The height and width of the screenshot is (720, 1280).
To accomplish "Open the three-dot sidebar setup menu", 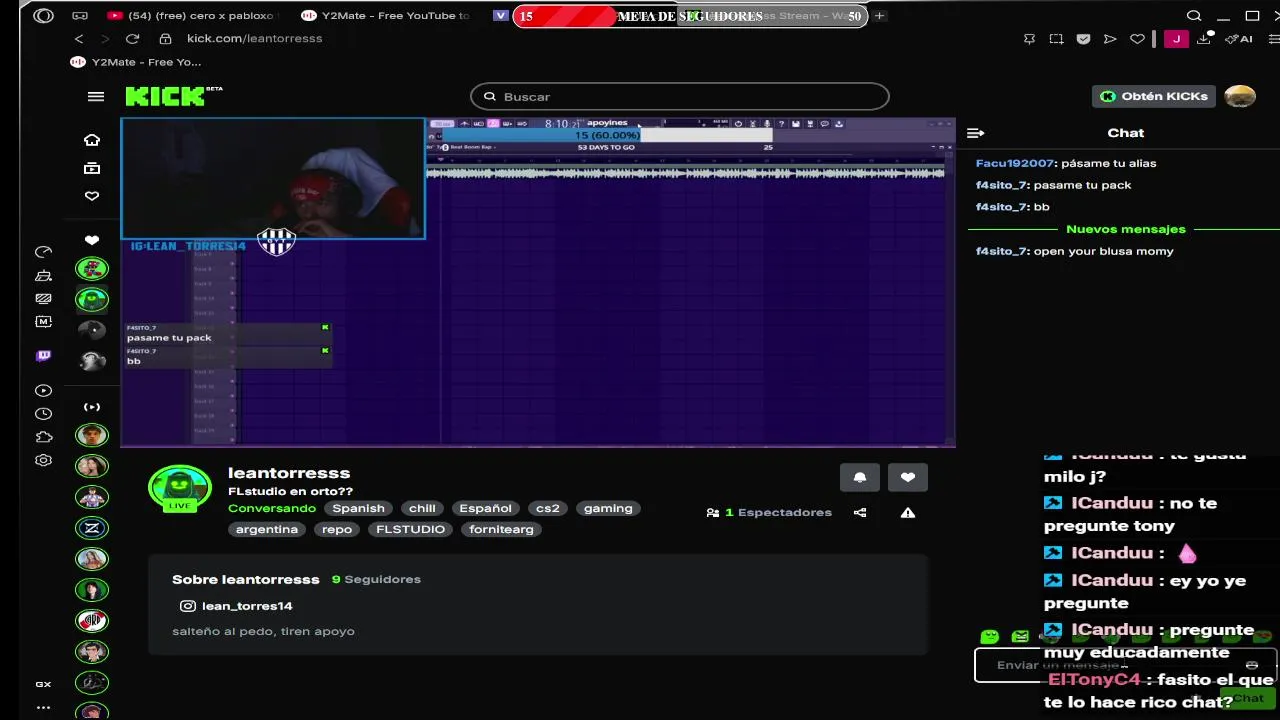I will (x=43, y=707).
